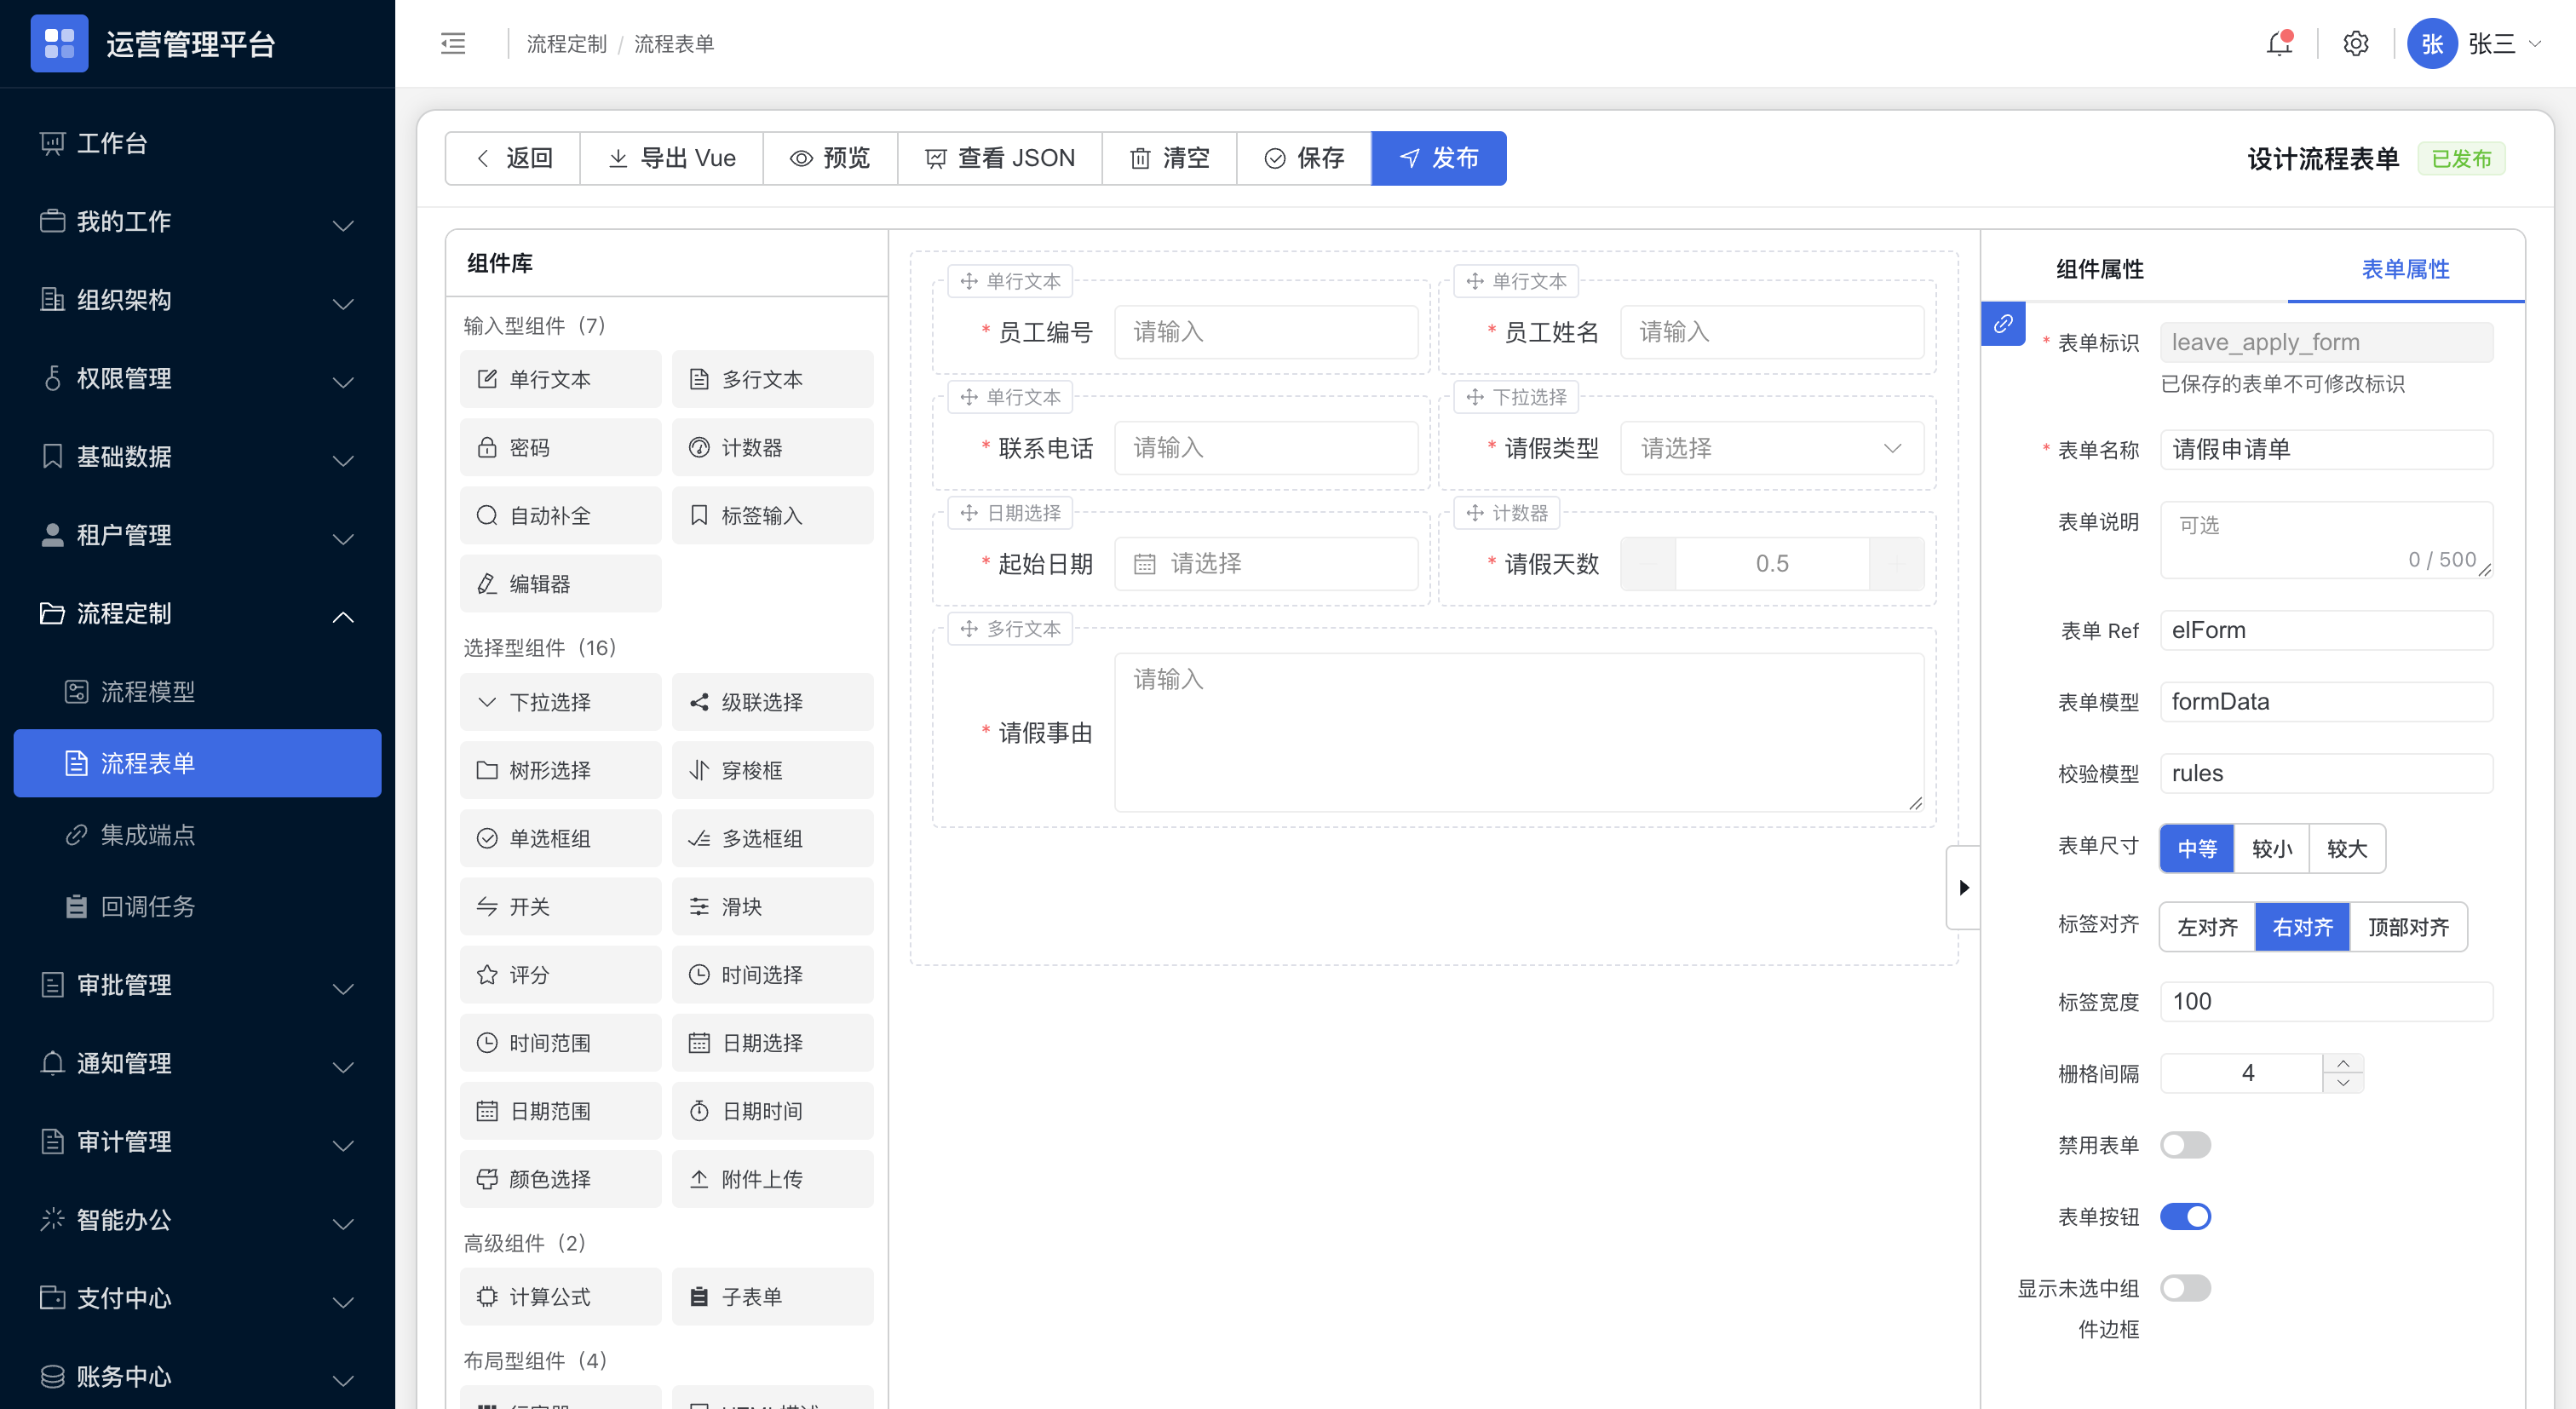This screenshot has width=2576, height=1409.
Task: Select the 多选框组 component
Action: pos(772,838)
